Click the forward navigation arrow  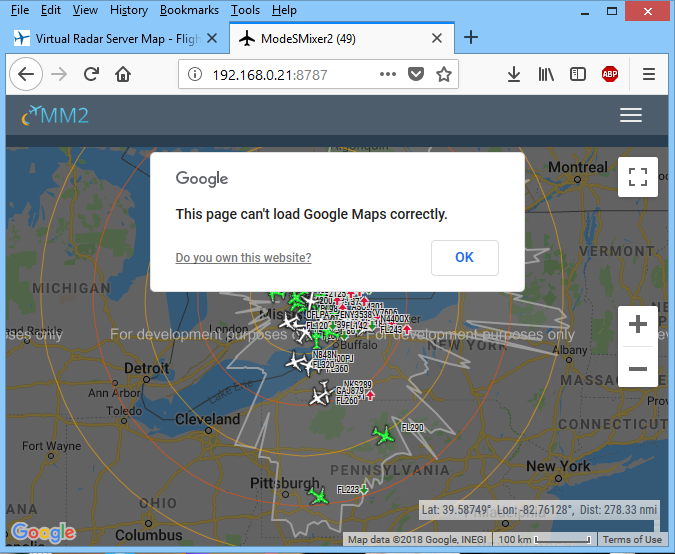(x=59, y=74)
